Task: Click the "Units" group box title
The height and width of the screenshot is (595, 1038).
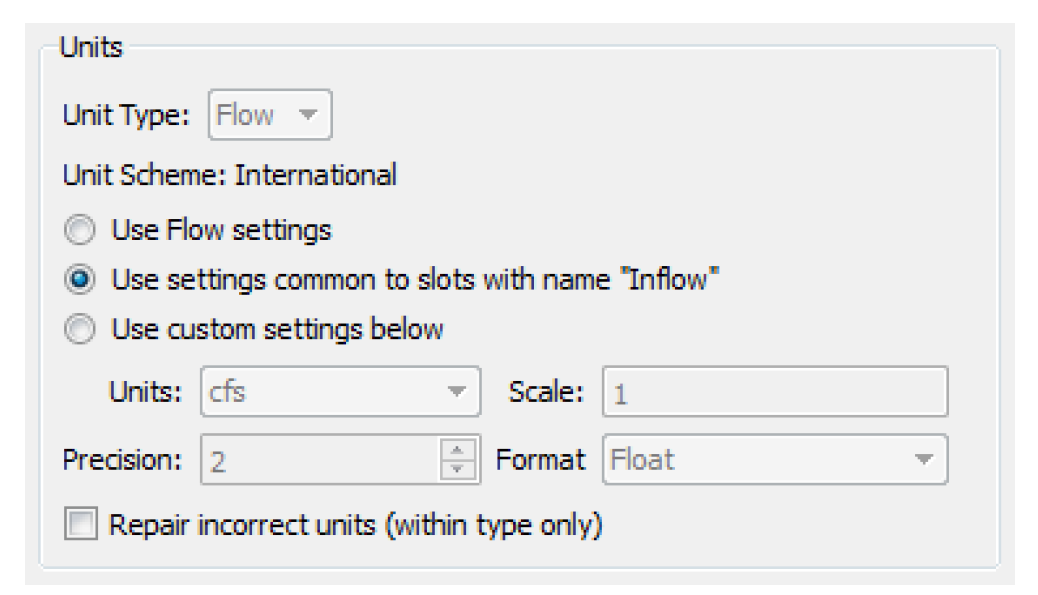Action: click(90, 48)
